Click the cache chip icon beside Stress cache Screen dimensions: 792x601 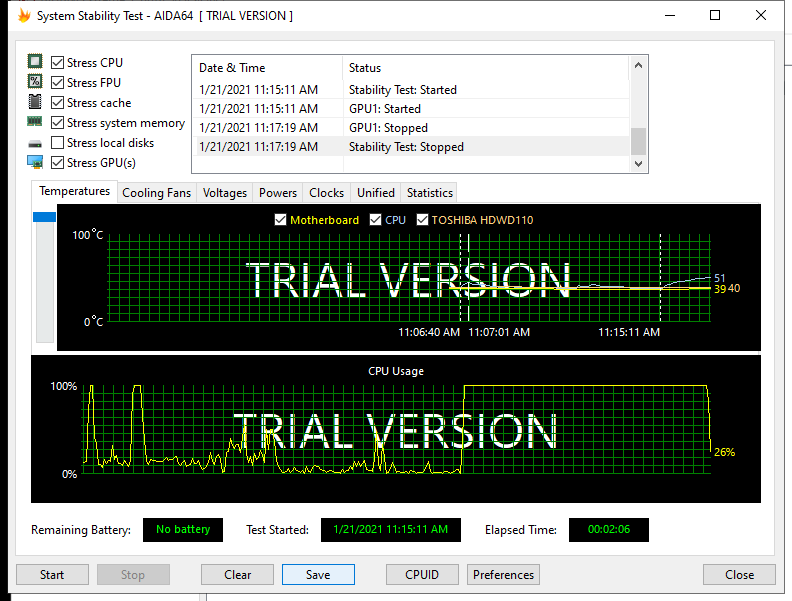coord(35,102)
